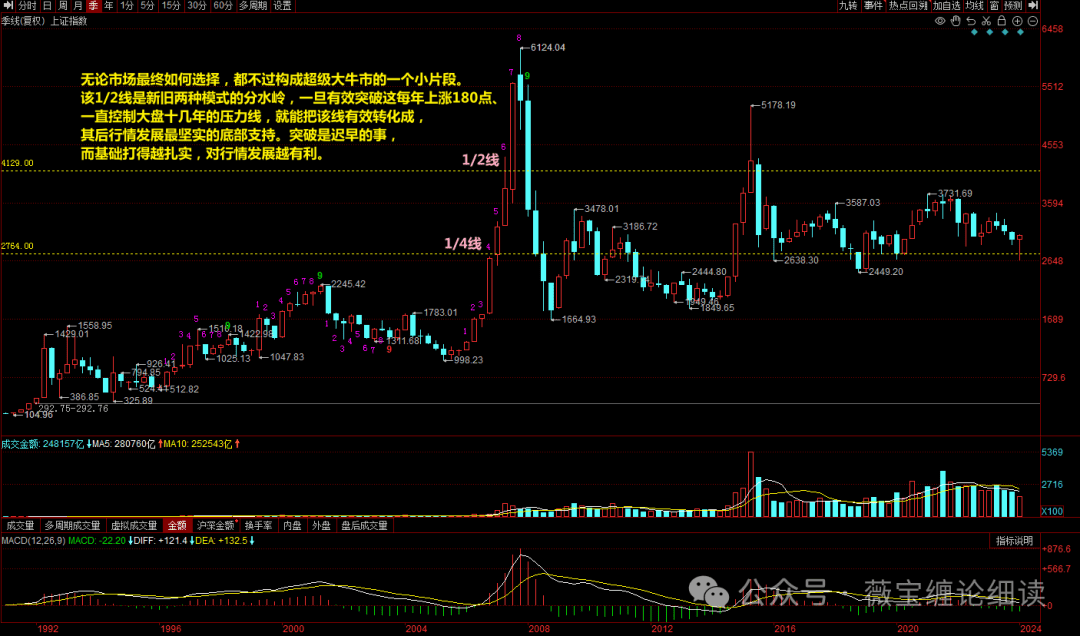Click the 4129.00 horizontal line value

click(17, 163)
